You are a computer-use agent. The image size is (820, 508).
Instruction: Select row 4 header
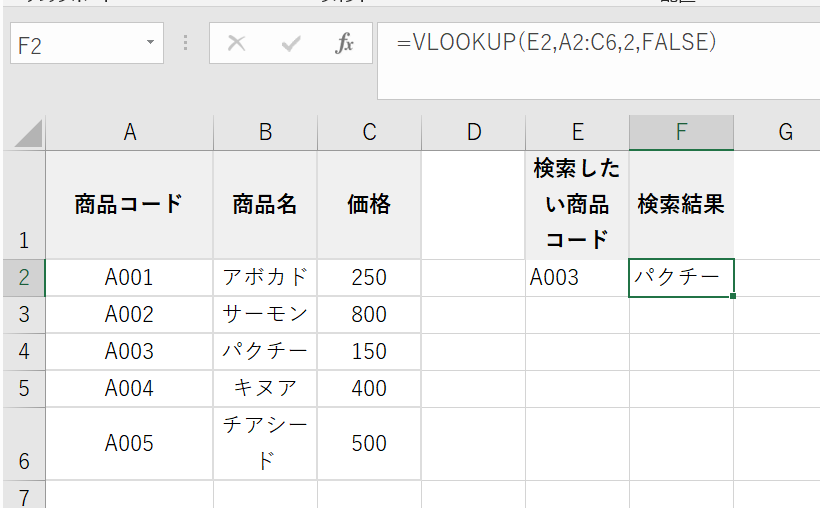click(x=23, y=352)
